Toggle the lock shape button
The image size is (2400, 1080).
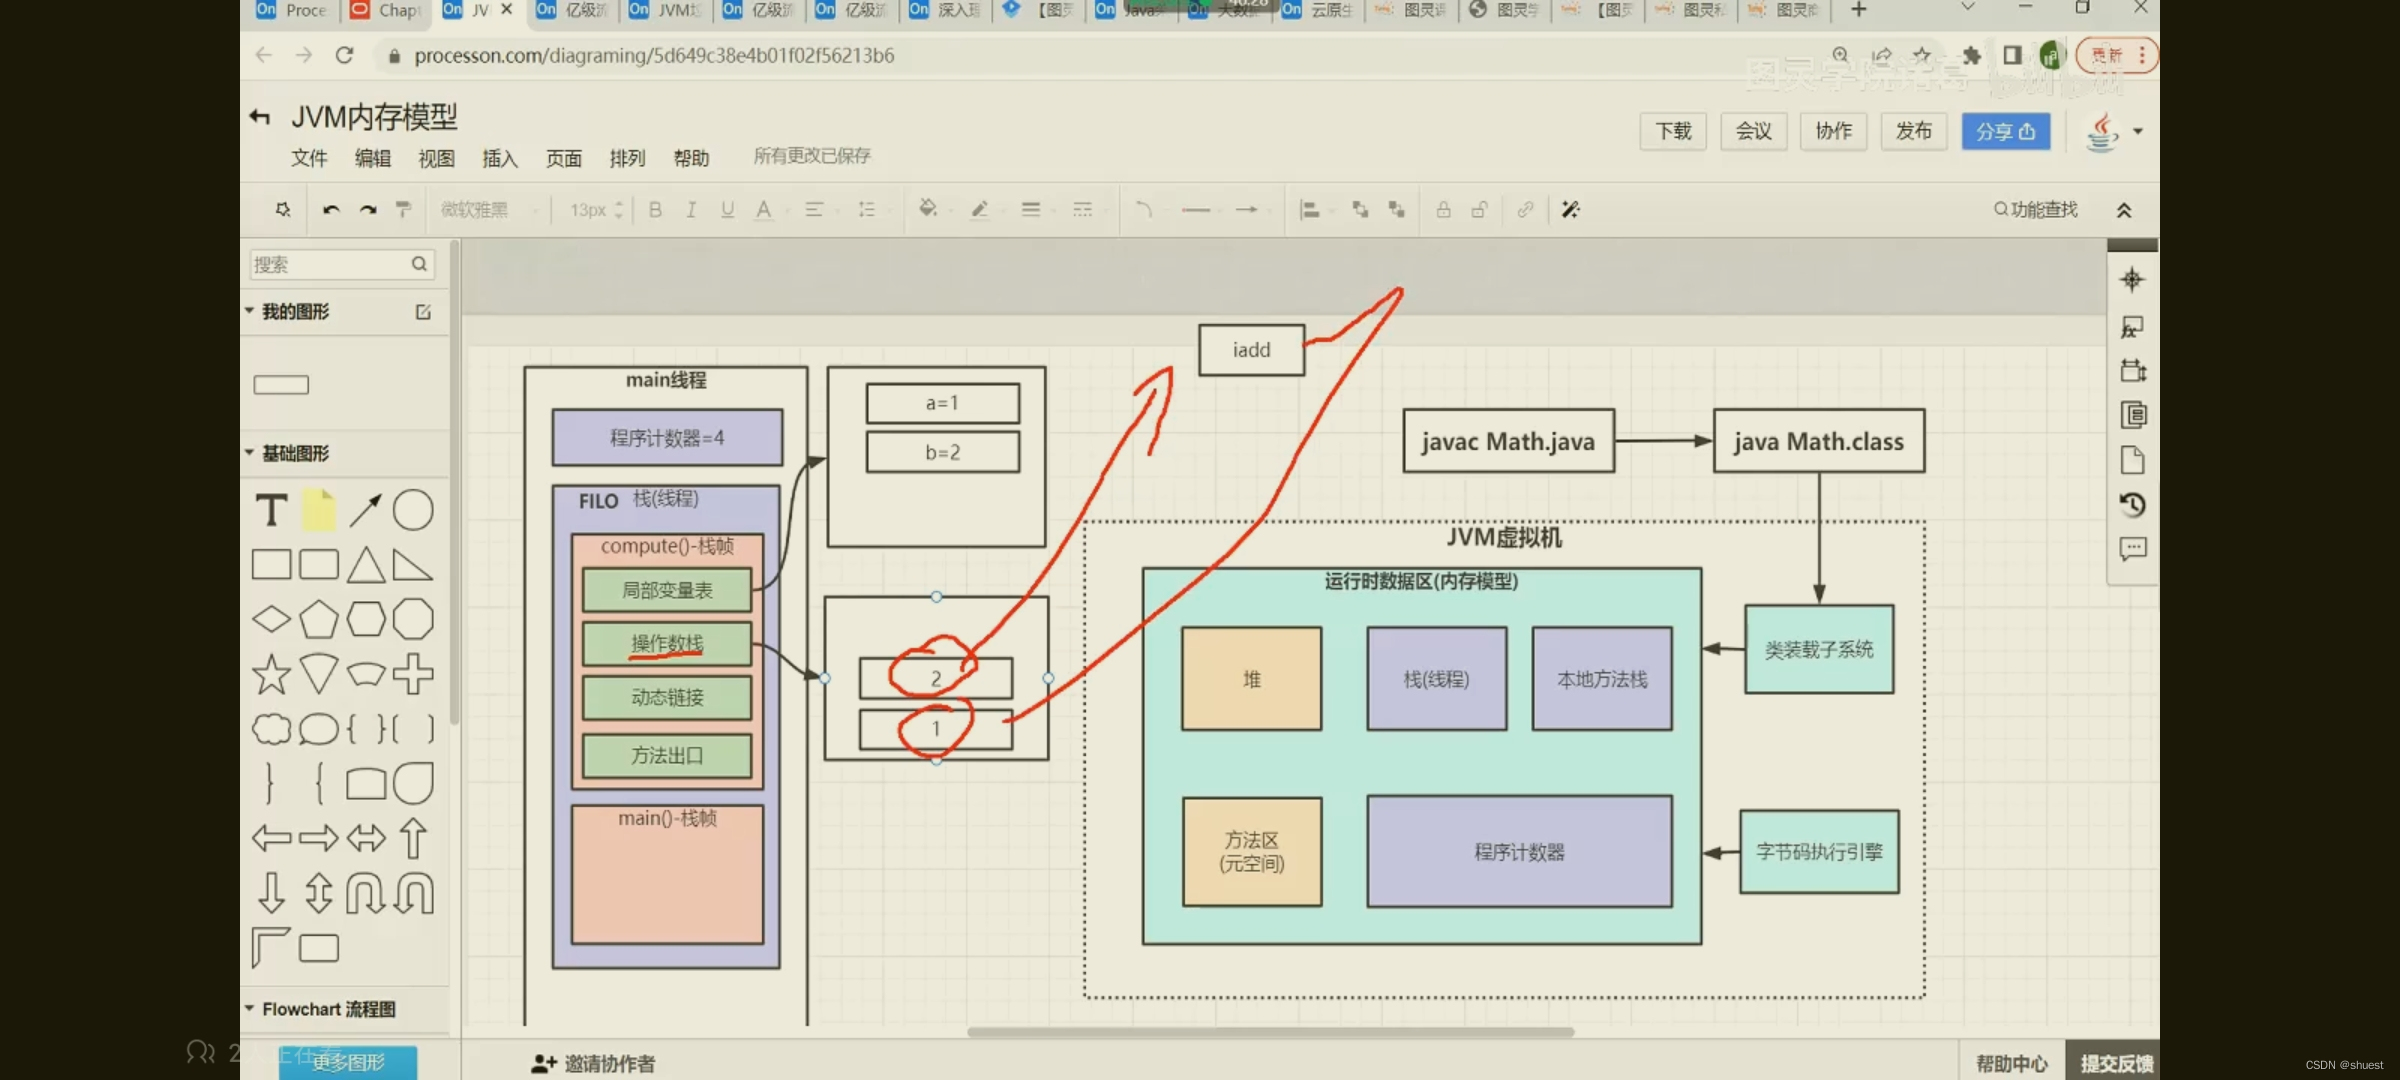(x=1443, y=209)
